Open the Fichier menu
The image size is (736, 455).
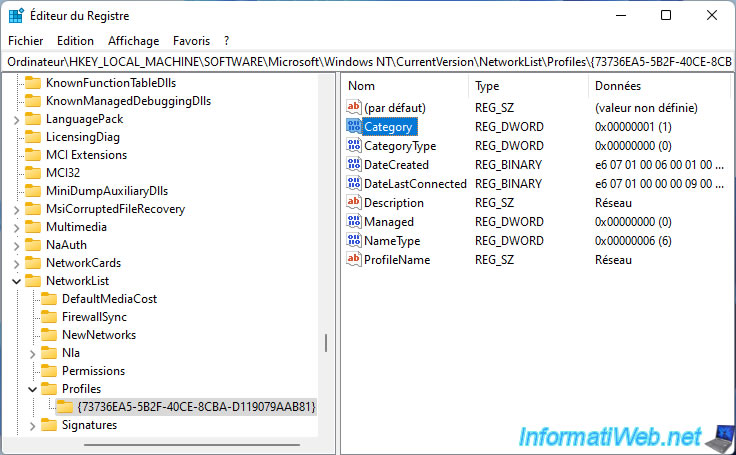(x=26, y=41)
